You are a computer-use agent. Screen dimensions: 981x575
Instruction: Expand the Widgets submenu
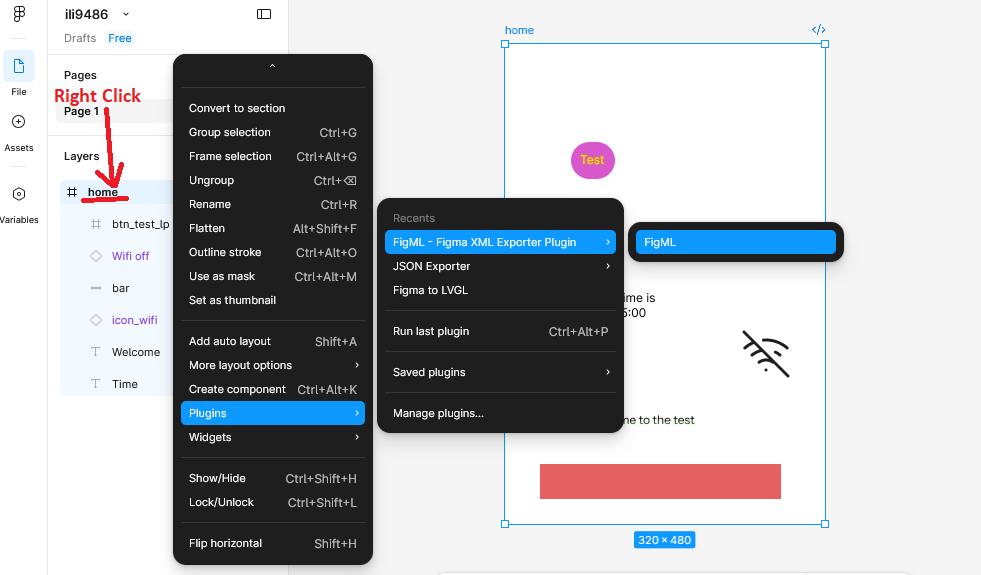pyautogui.click(x=273, y=437)
